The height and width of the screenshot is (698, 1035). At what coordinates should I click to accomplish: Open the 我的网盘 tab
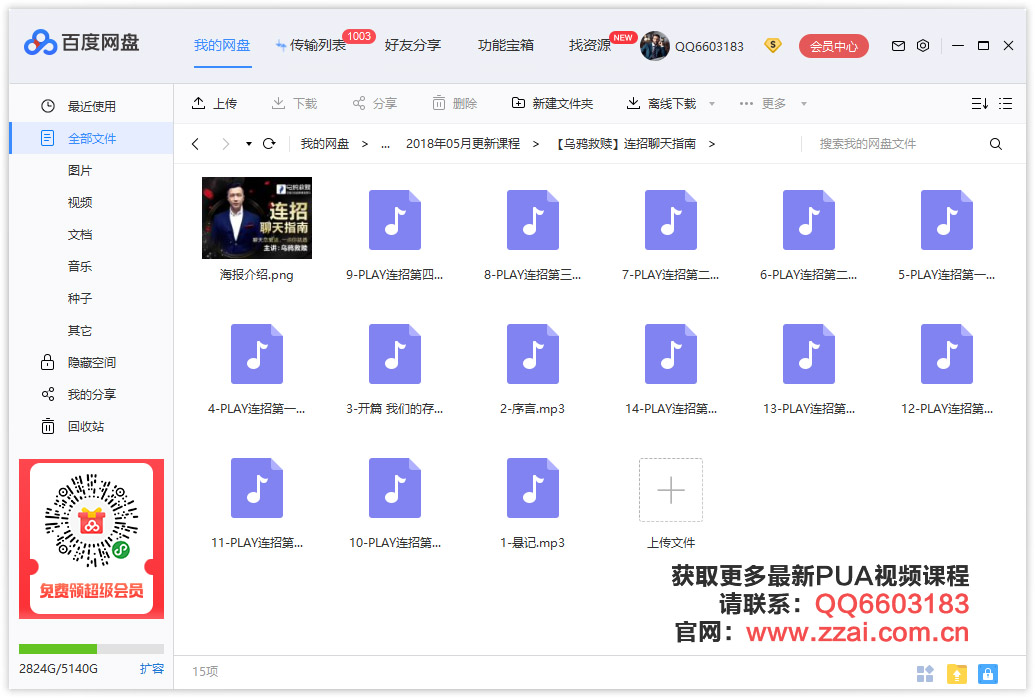tap(222, 45)
